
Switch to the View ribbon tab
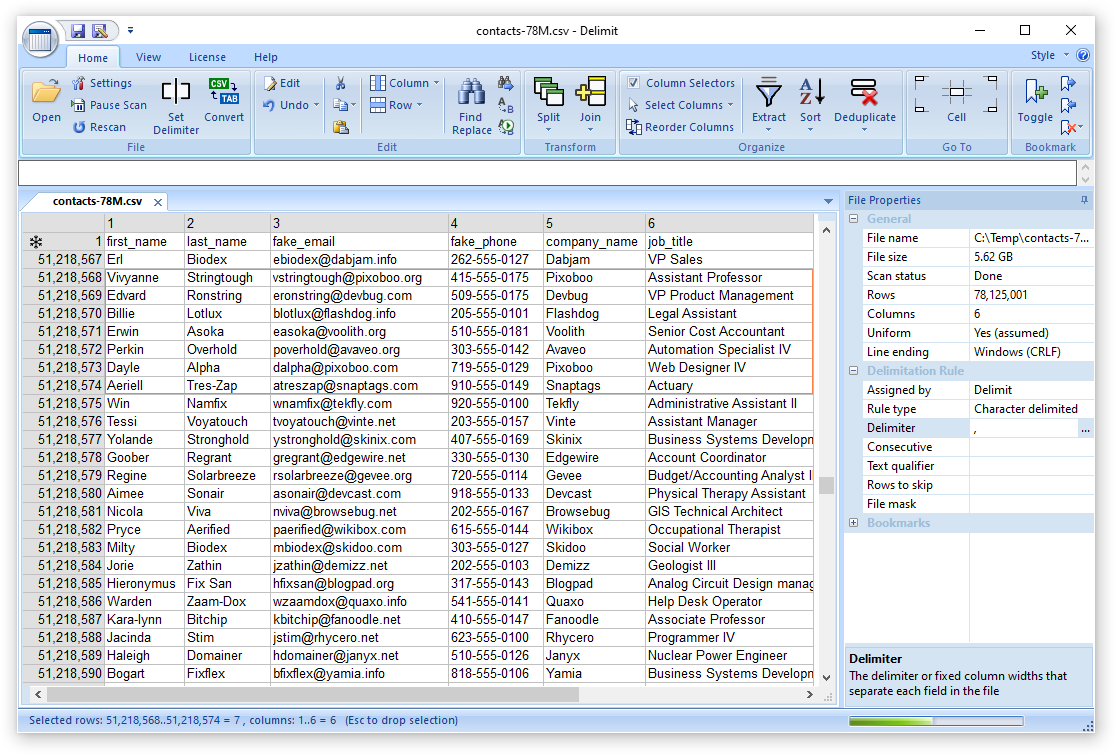click(148, 57)
